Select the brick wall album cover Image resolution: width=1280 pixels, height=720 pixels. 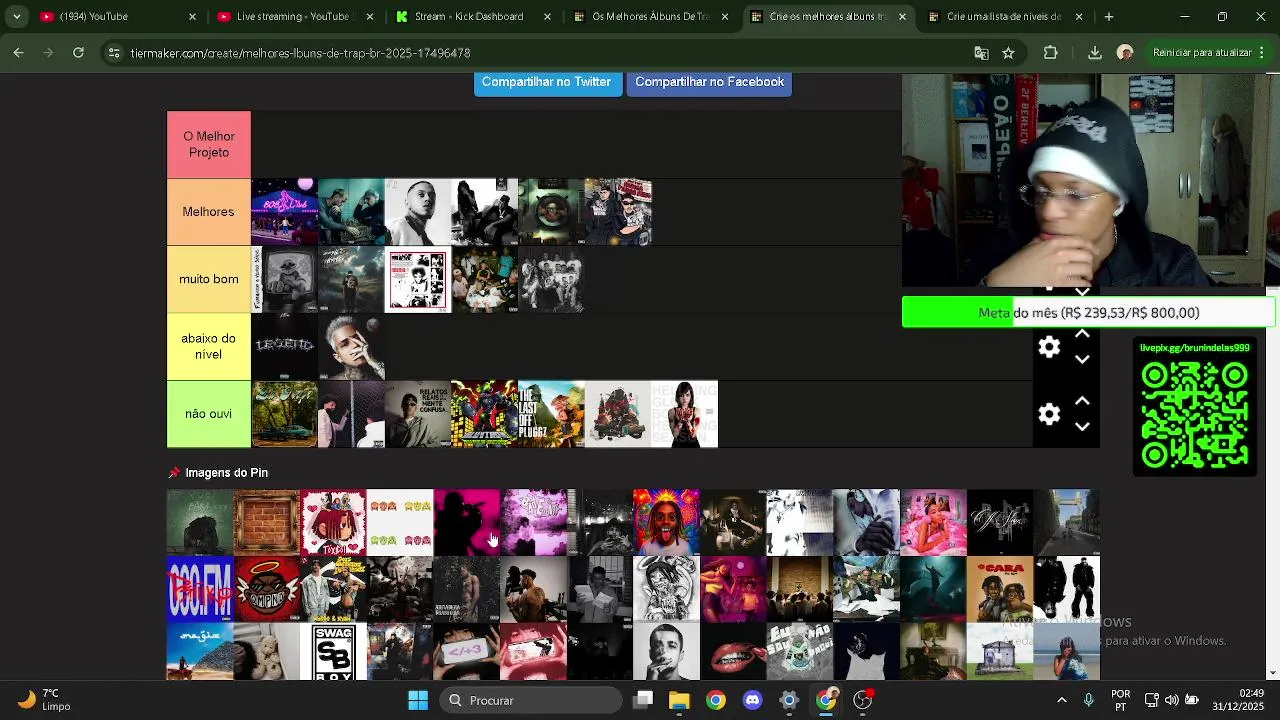(x=267, y=522)
